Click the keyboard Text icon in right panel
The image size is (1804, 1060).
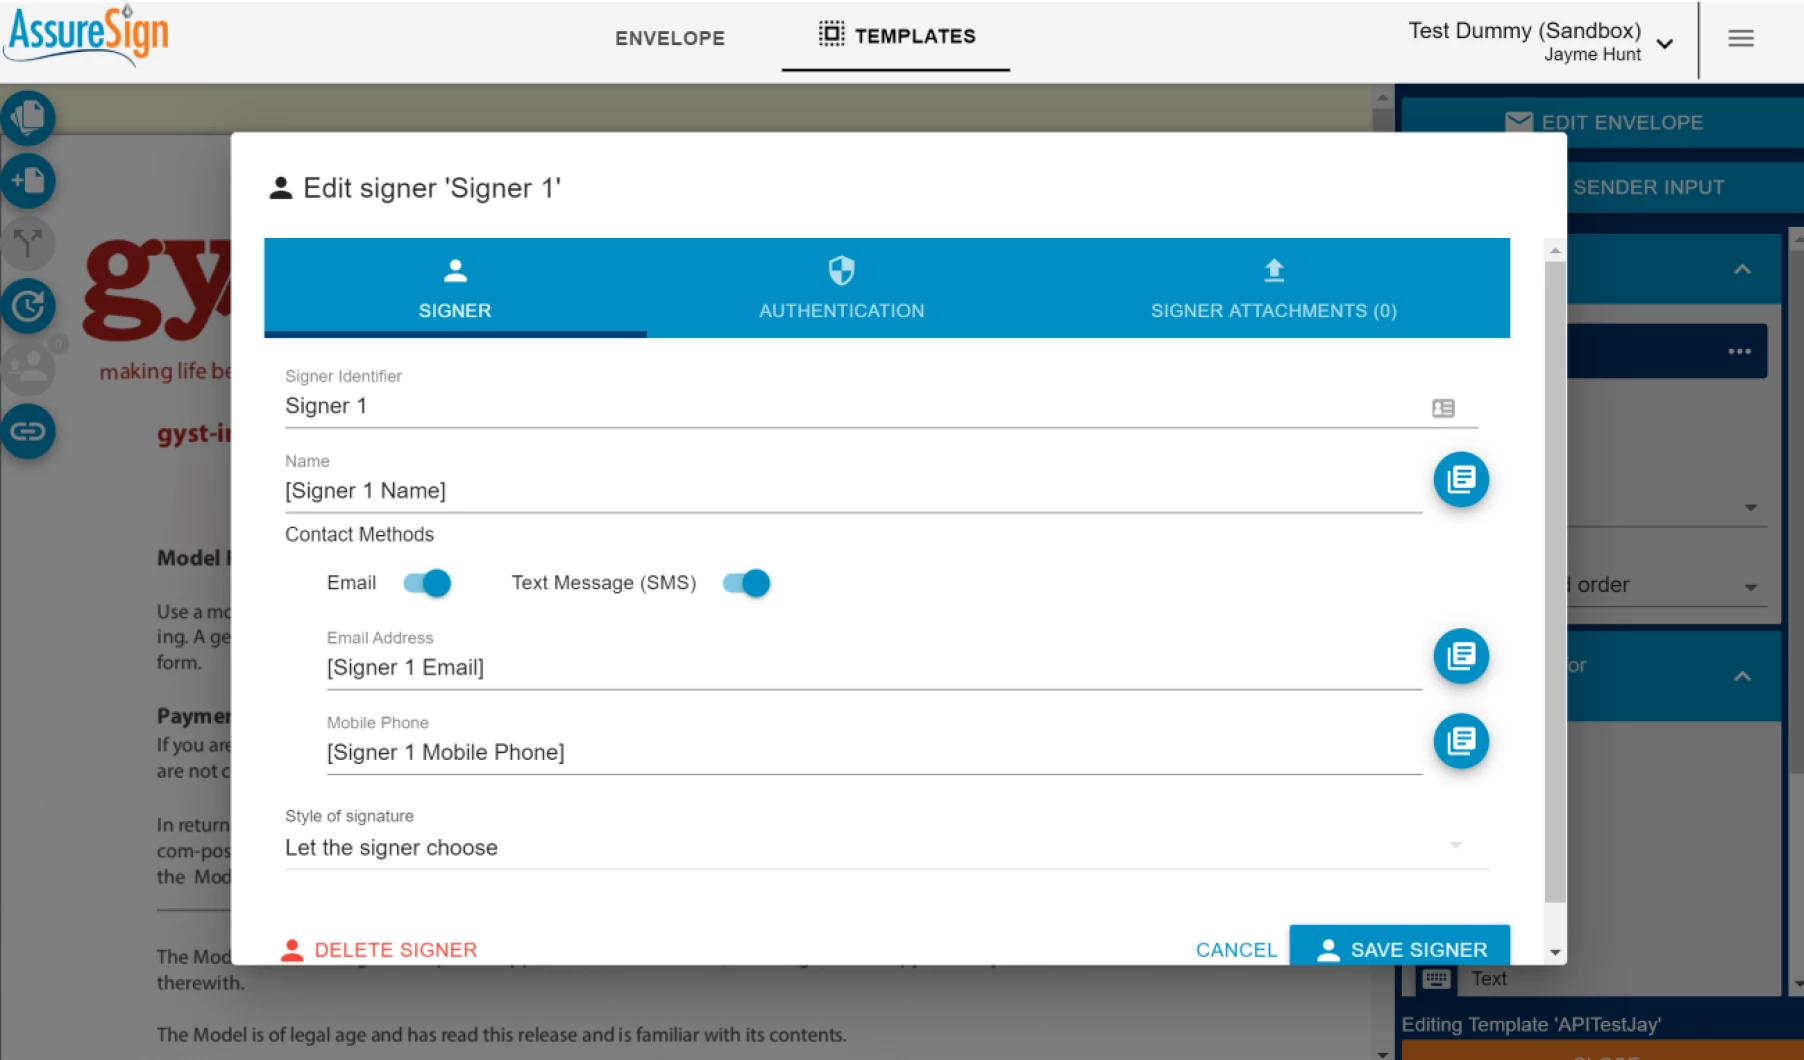click(x=1436, y=979)
